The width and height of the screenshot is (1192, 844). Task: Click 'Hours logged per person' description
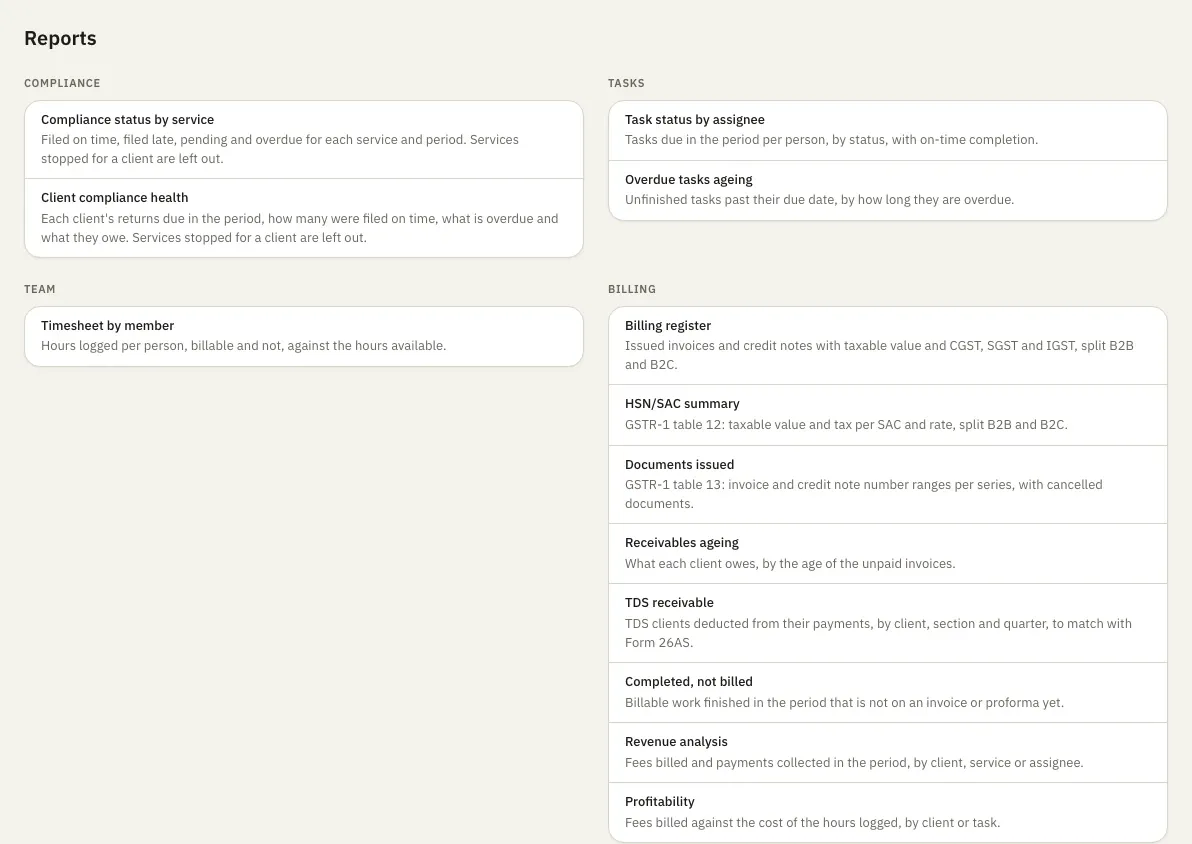click(243, 346)
